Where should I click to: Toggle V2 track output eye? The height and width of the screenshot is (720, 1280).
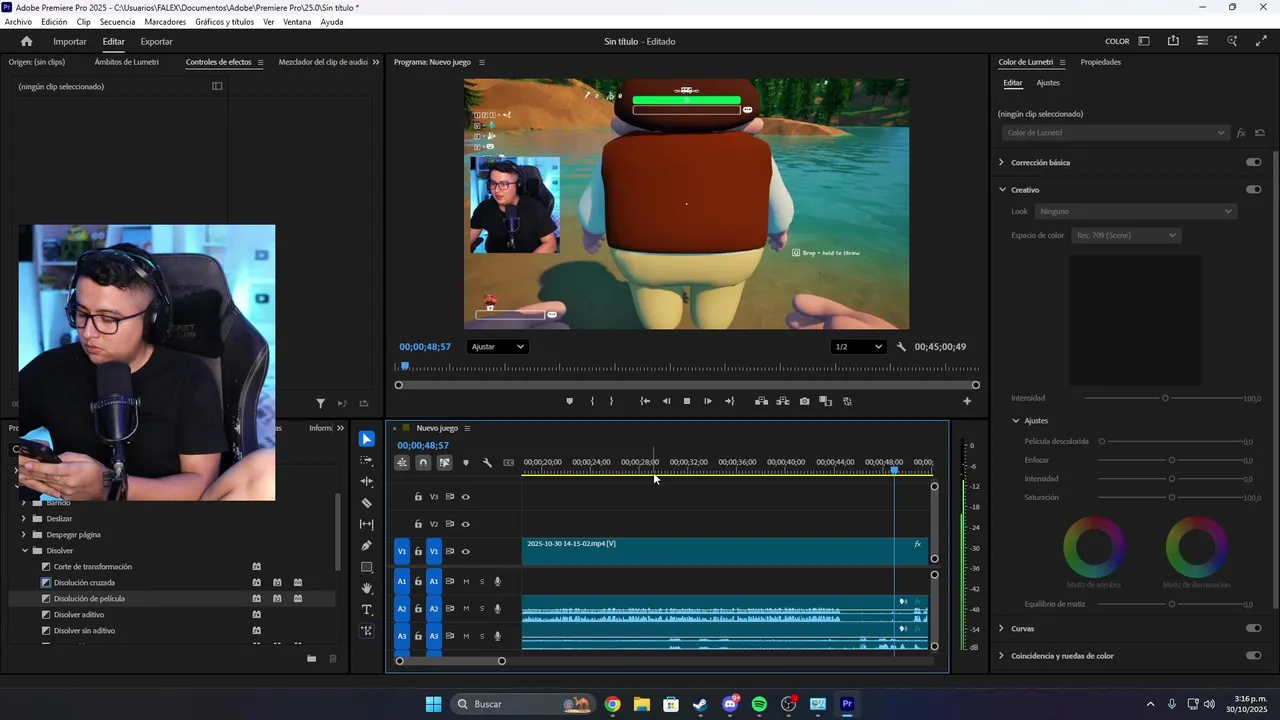tap(466, 524)
